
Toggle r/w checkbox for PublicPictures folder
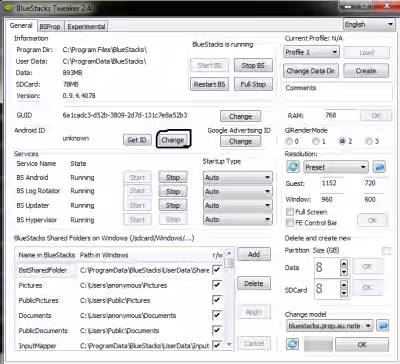click(217, 300)
